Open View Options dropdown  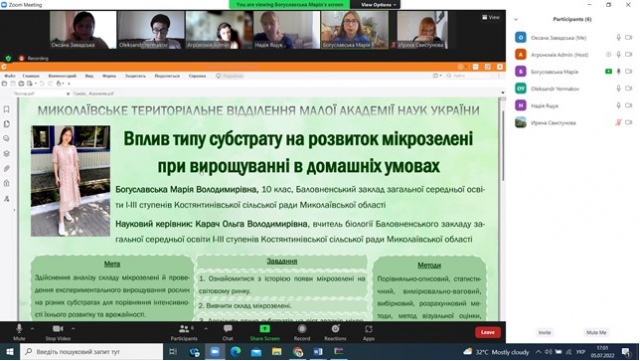pyautogui.click(x=378, y=4)
